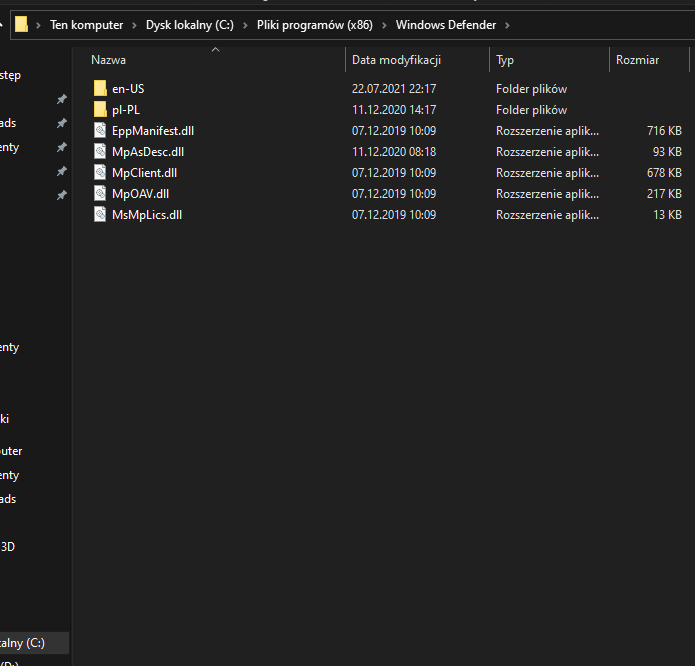Click the MpClient.dll file icon
This screenshot has width=695, height=666.
(x=100, y=172)
